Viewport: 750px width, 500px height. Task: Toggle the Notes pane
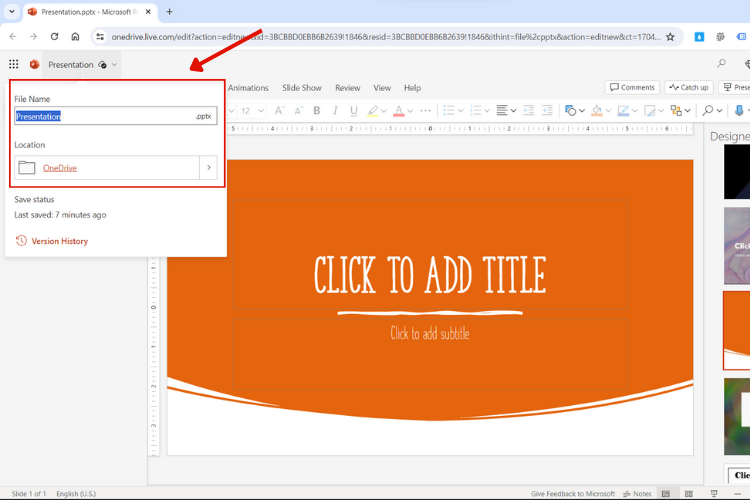coord(637,494)
